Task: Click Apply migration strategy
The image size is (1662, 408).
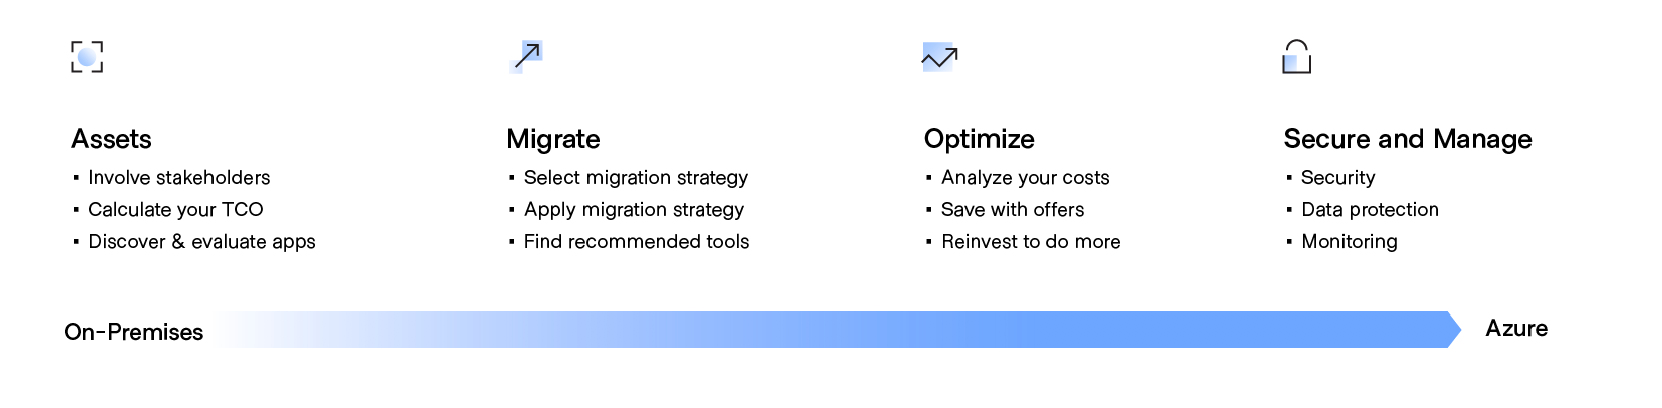Action: pyautogui.click(x=634, y=210)
